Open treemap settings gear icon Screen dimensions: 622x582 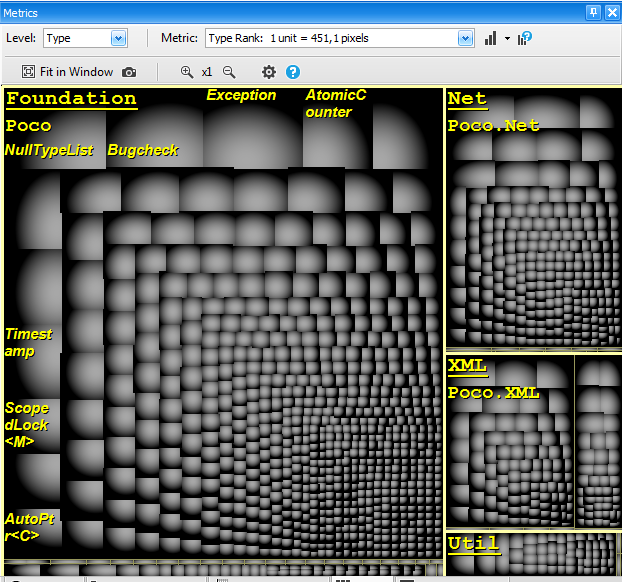point(269,72)
